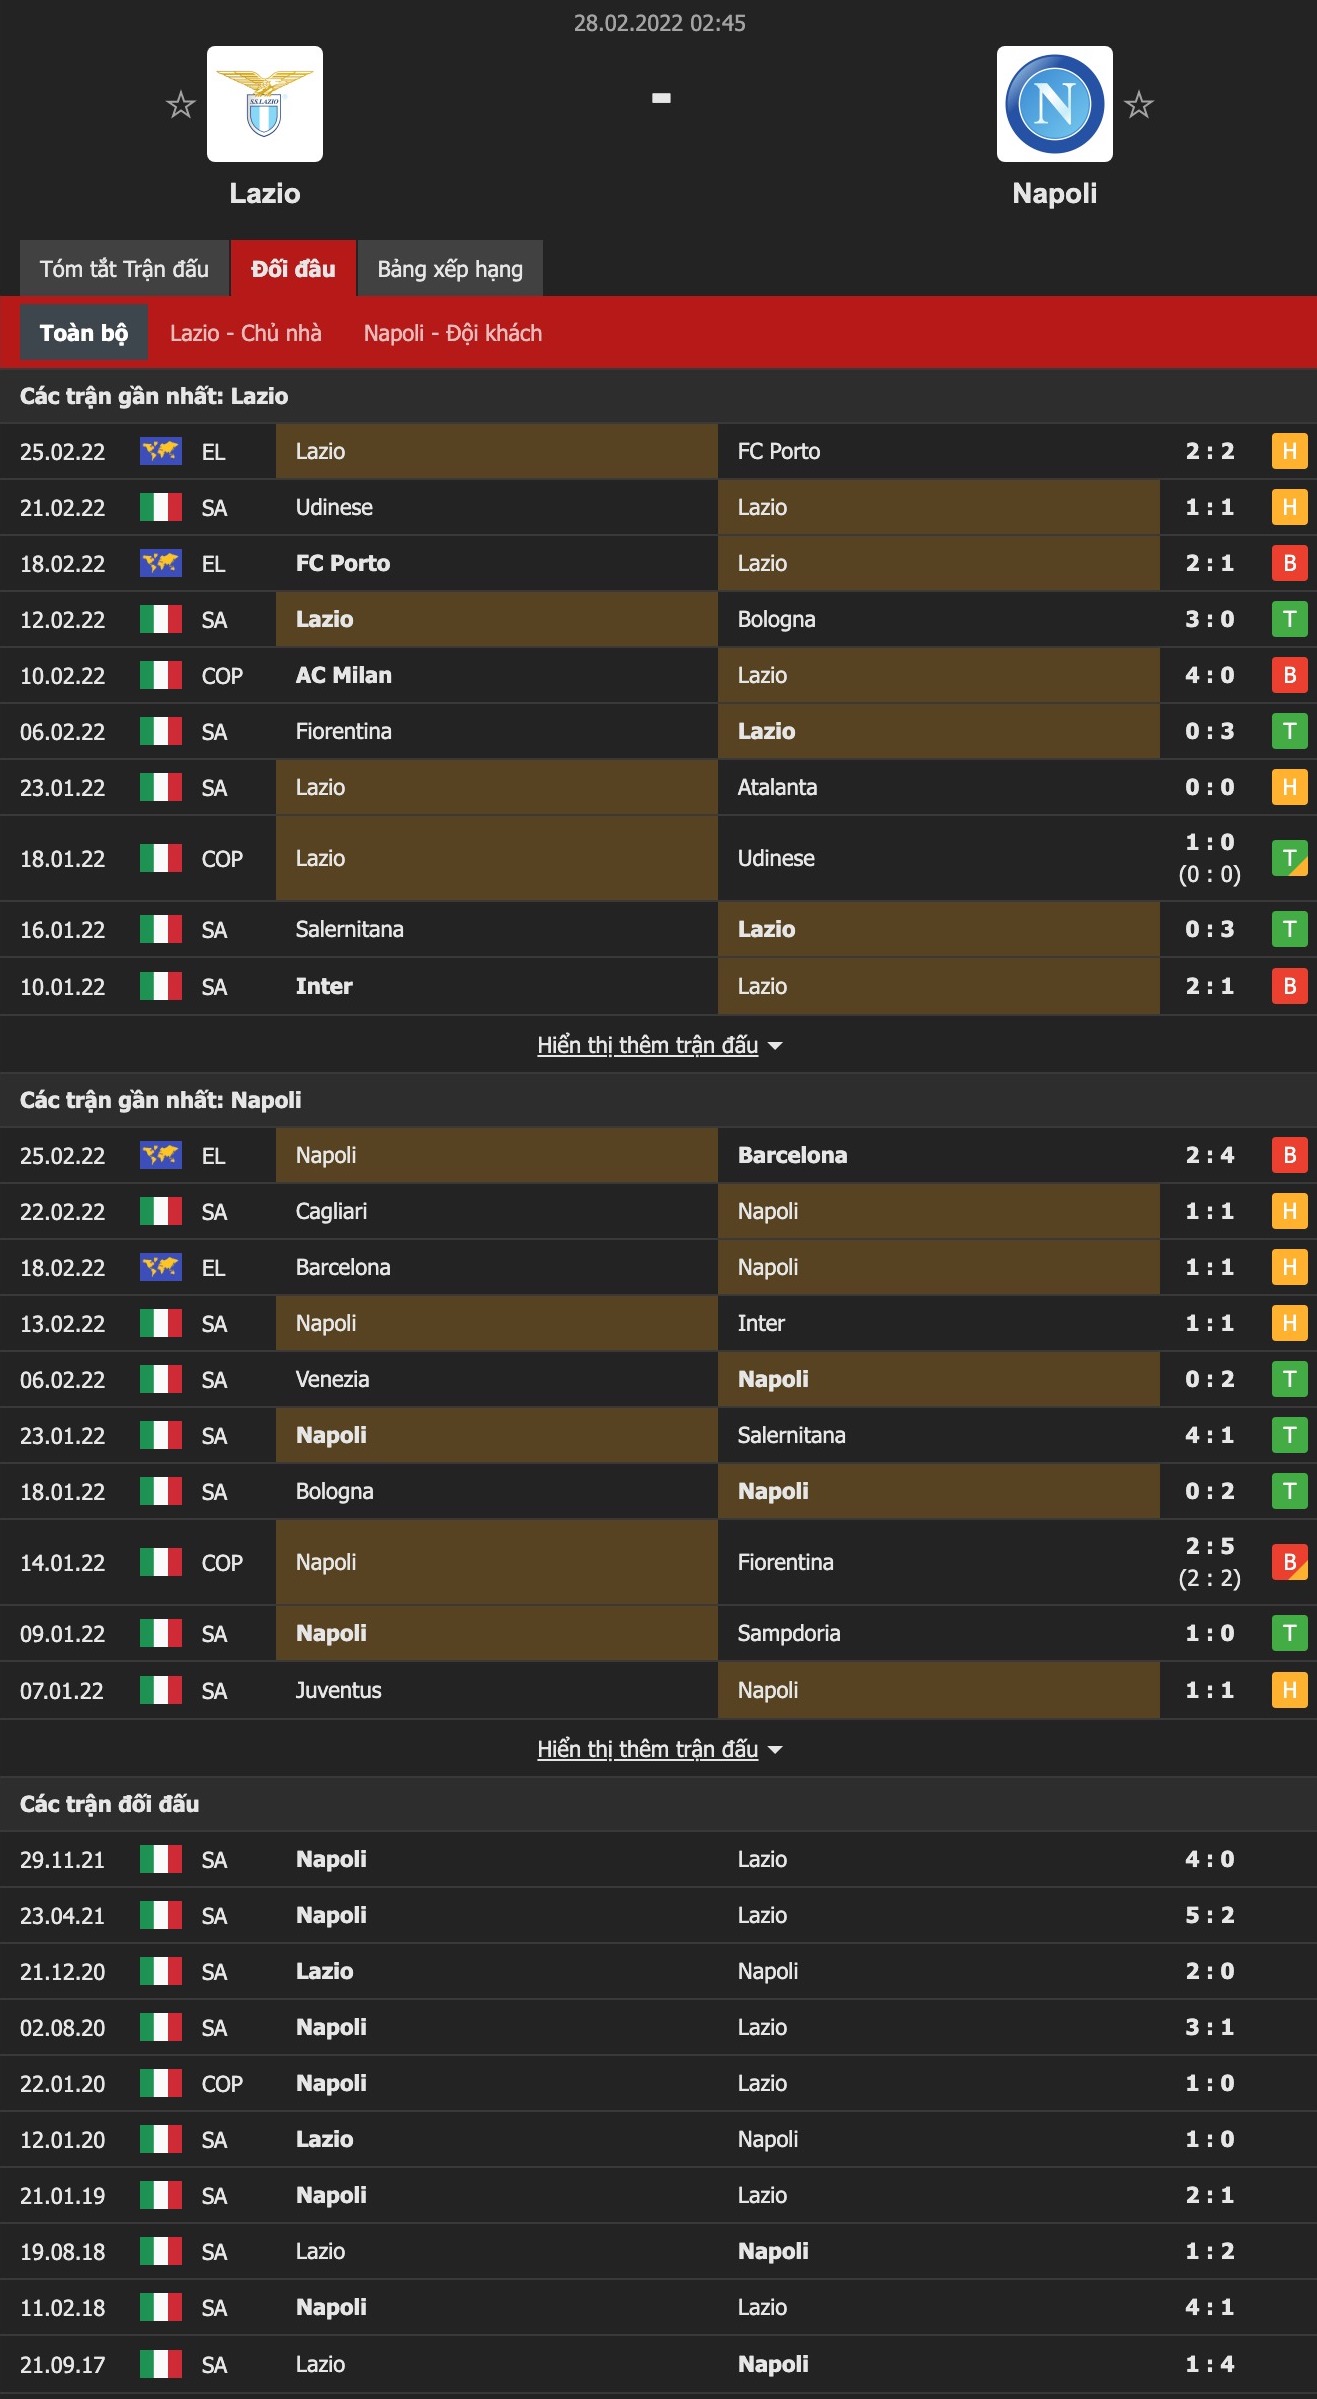Click the FC Porto opponent name in 25.02.22 row
The width and height of the screenshot is (1317, 2399).
779,451
